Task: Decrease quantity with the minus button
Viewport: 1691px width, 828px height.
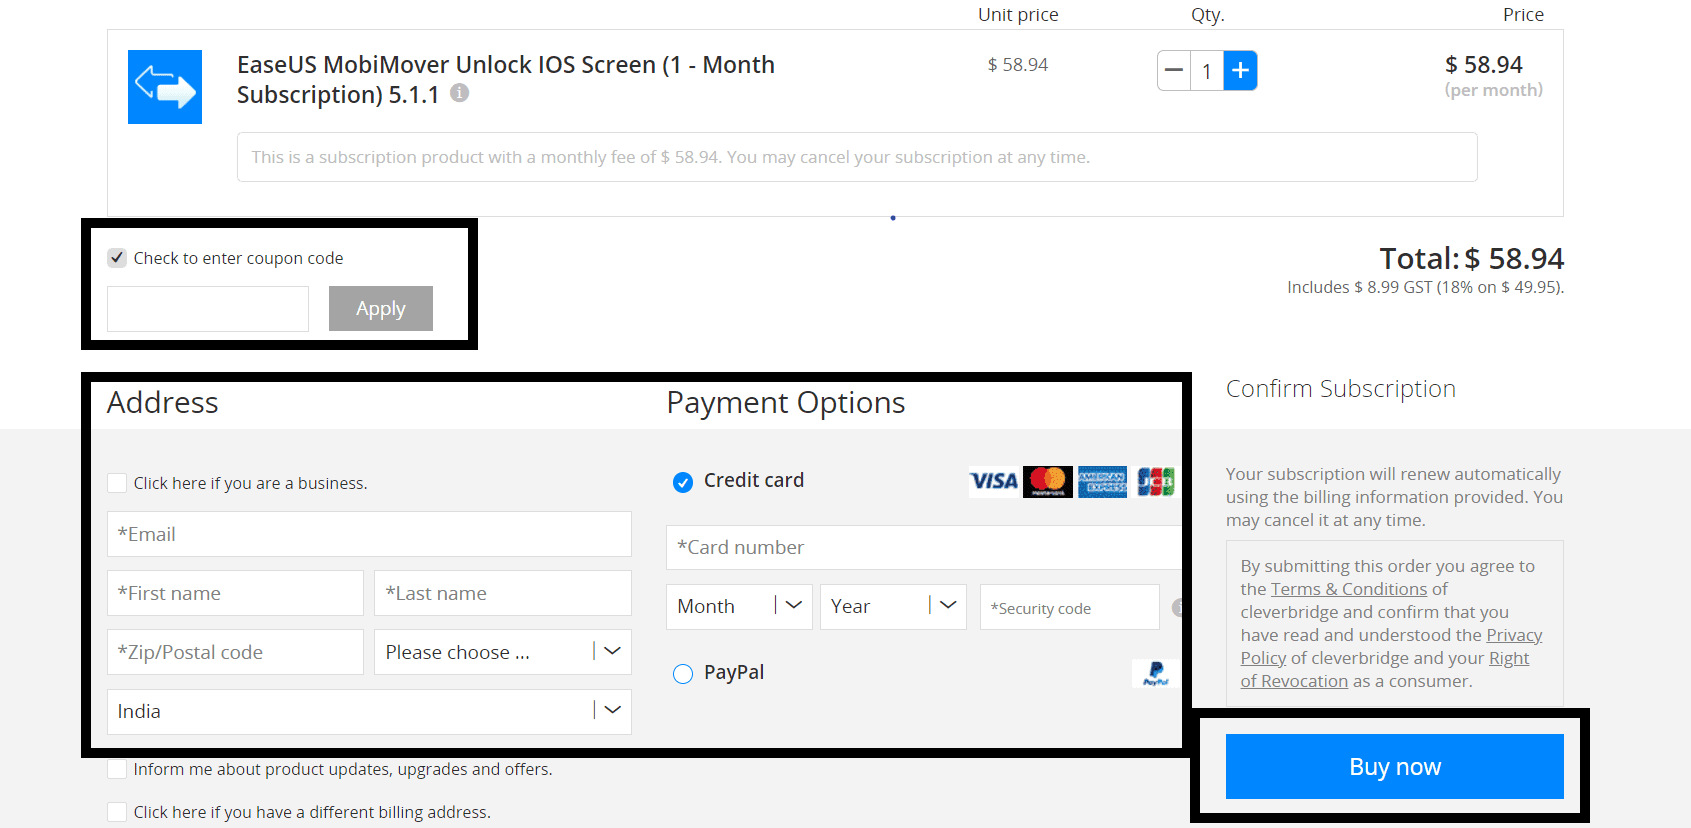Action: (x=1174, y=71)
